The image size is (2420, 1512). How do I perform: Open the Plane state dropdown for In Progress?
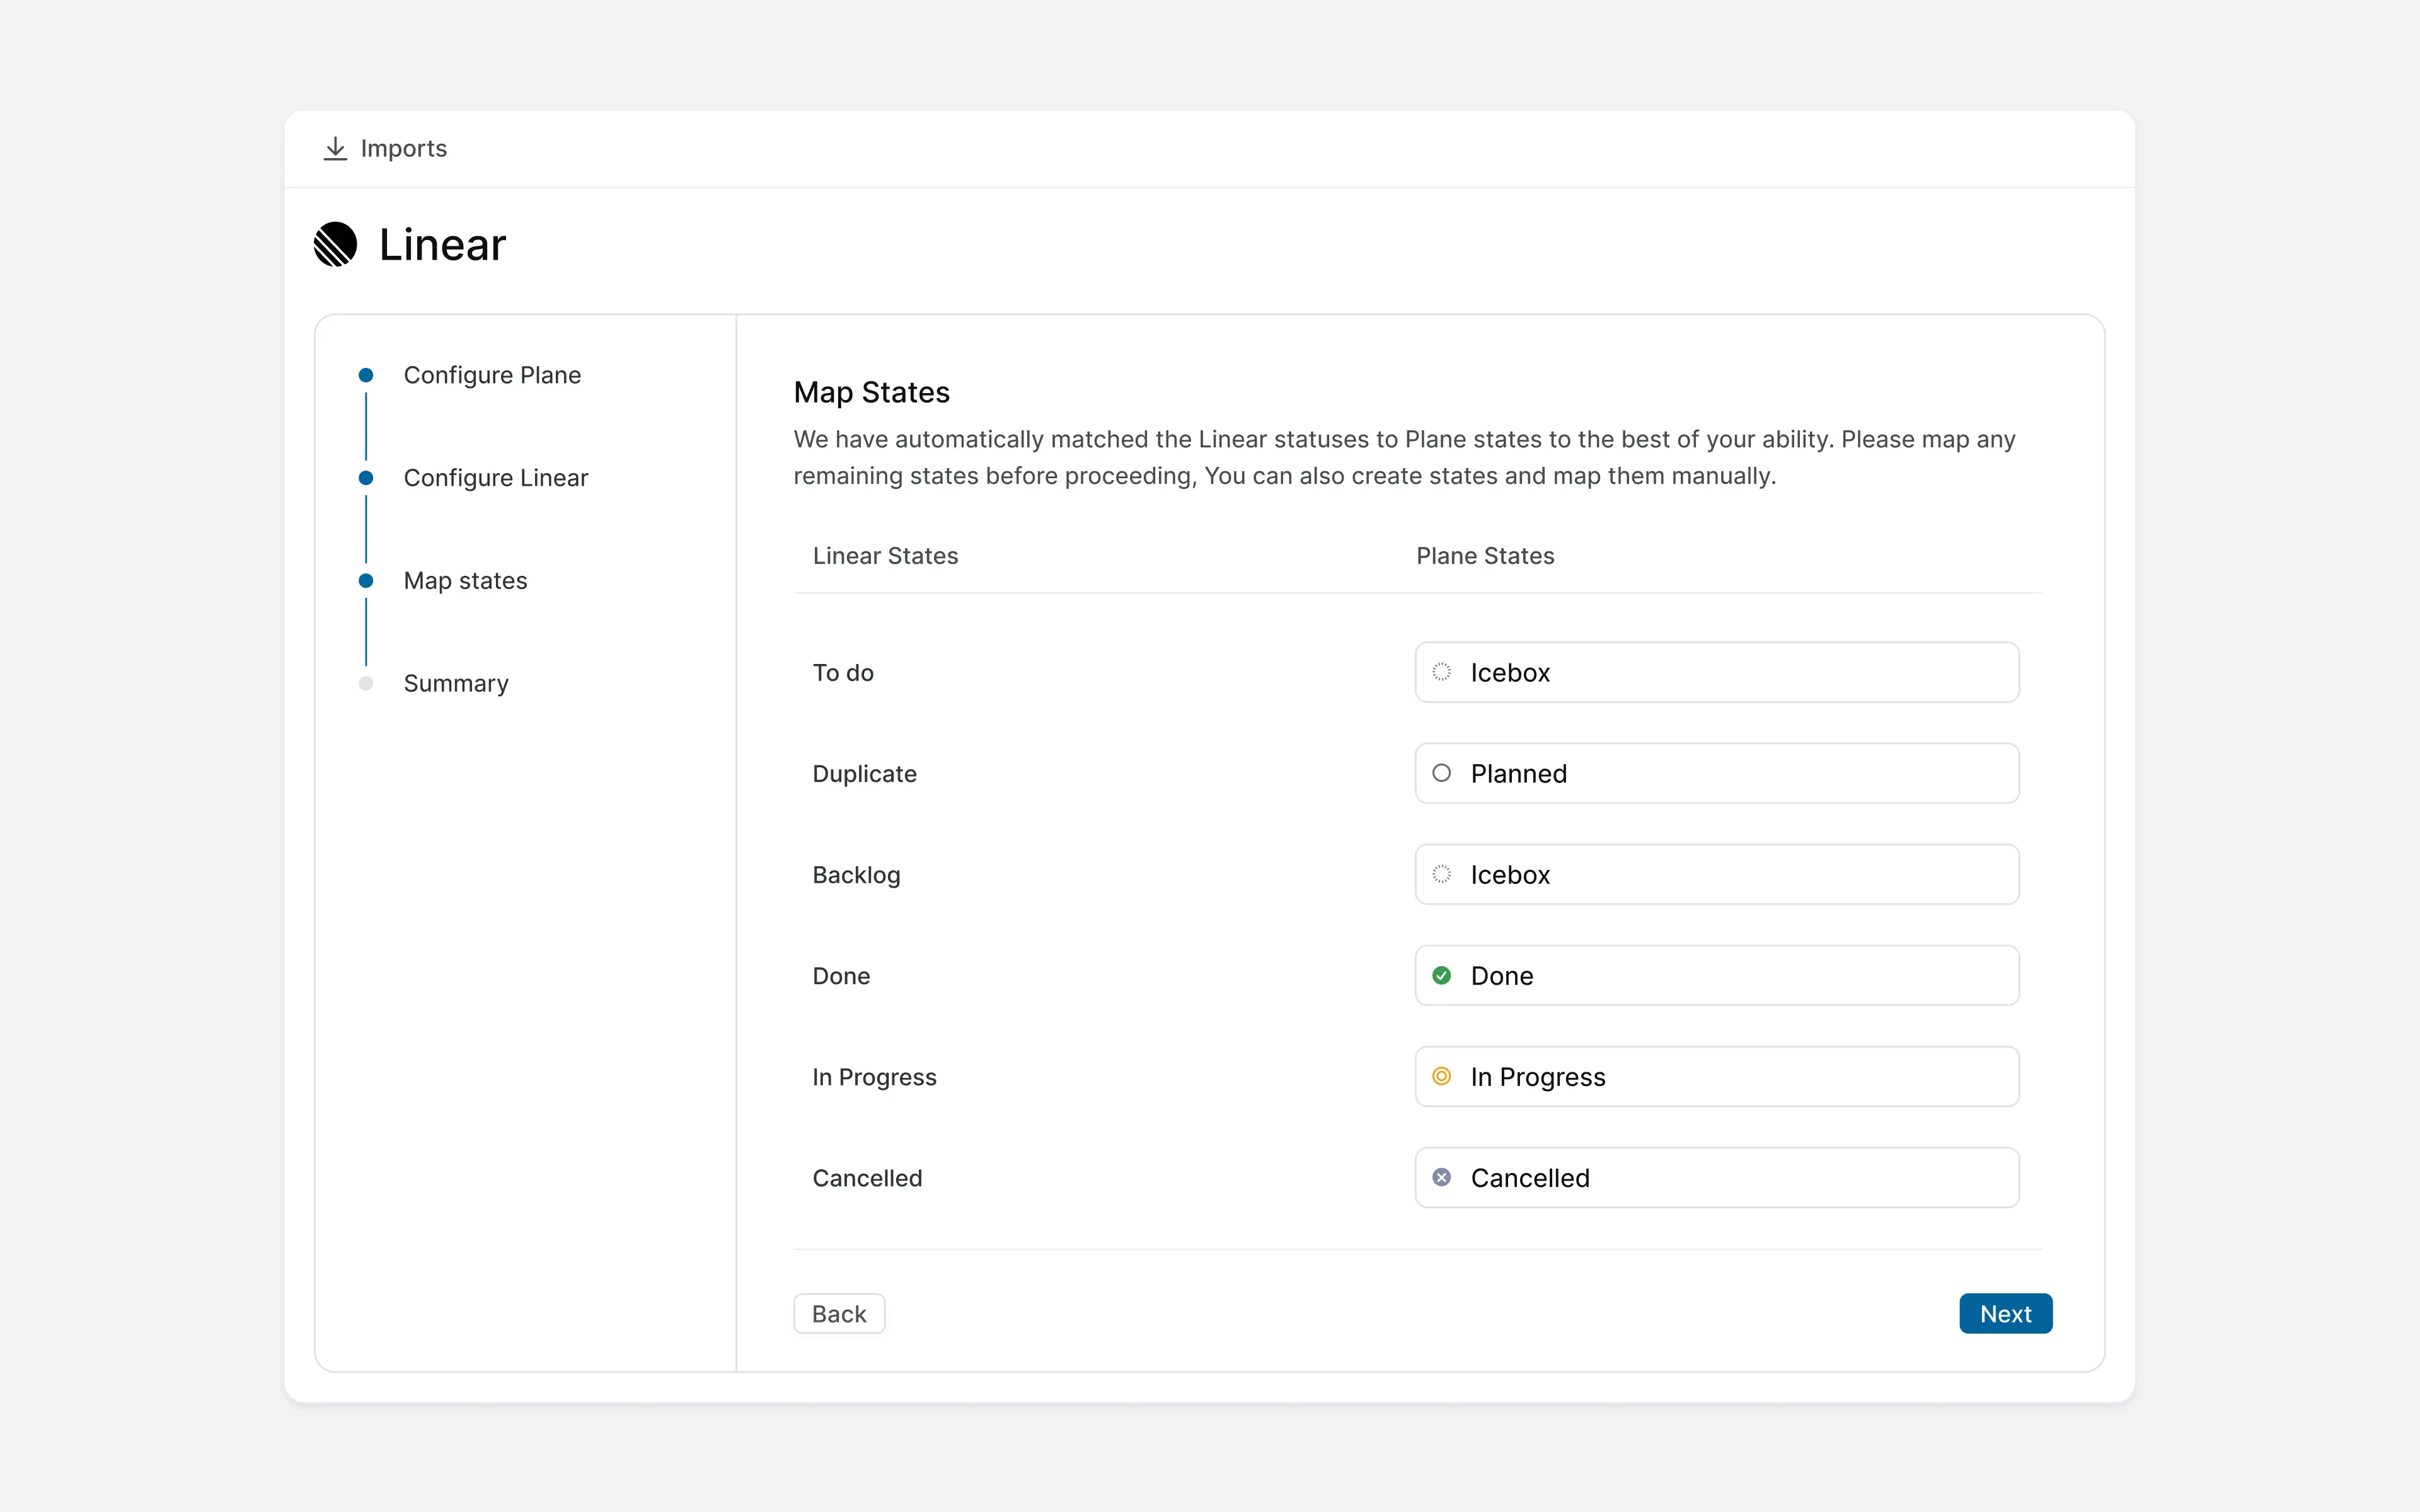[x=1717, y=1076]
